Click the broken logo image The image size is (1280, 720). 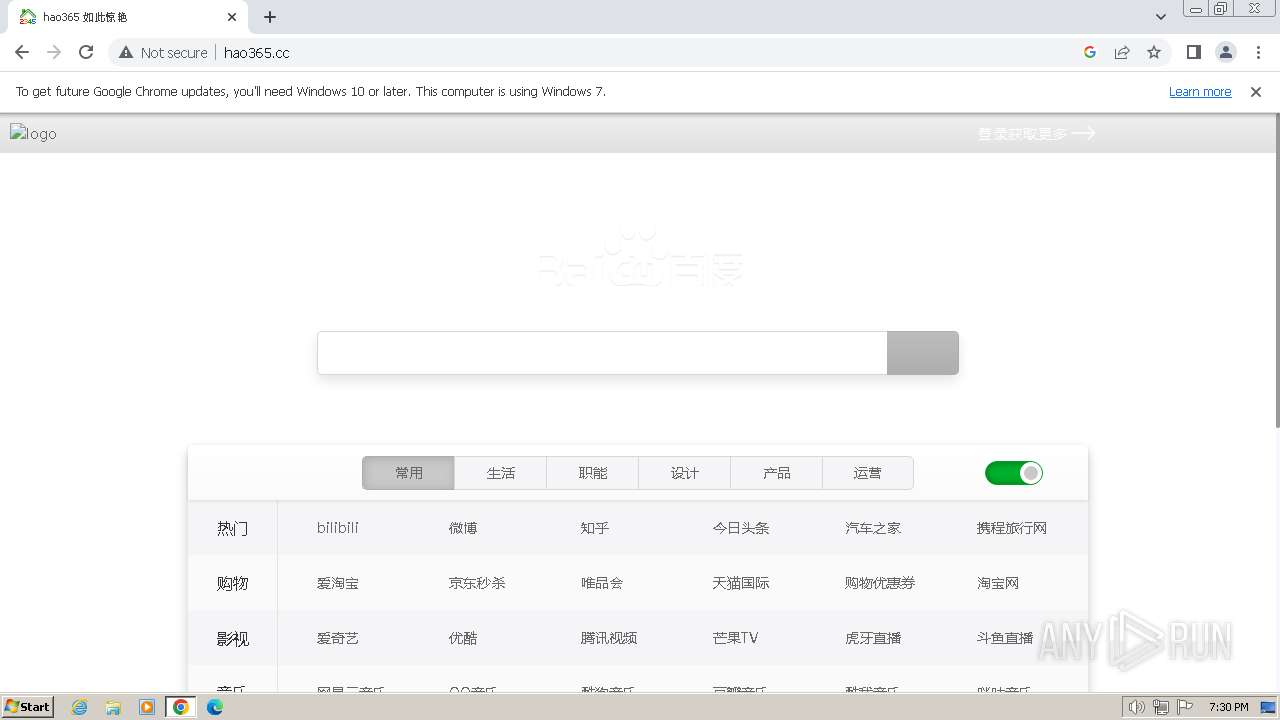(x=33, y=133)
